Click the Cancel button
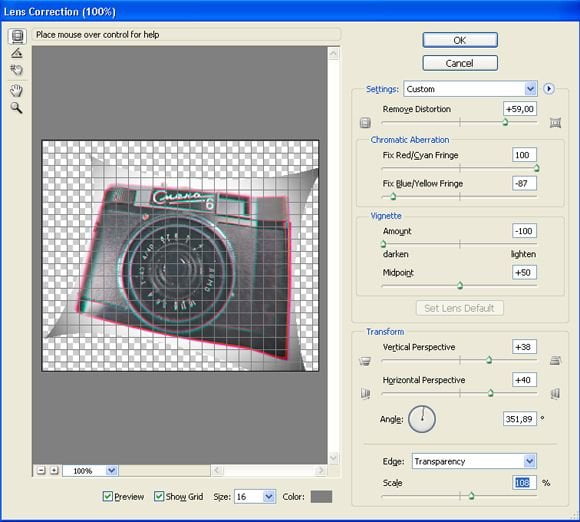This screenshot has height=522, width=580. coord(460,63)
